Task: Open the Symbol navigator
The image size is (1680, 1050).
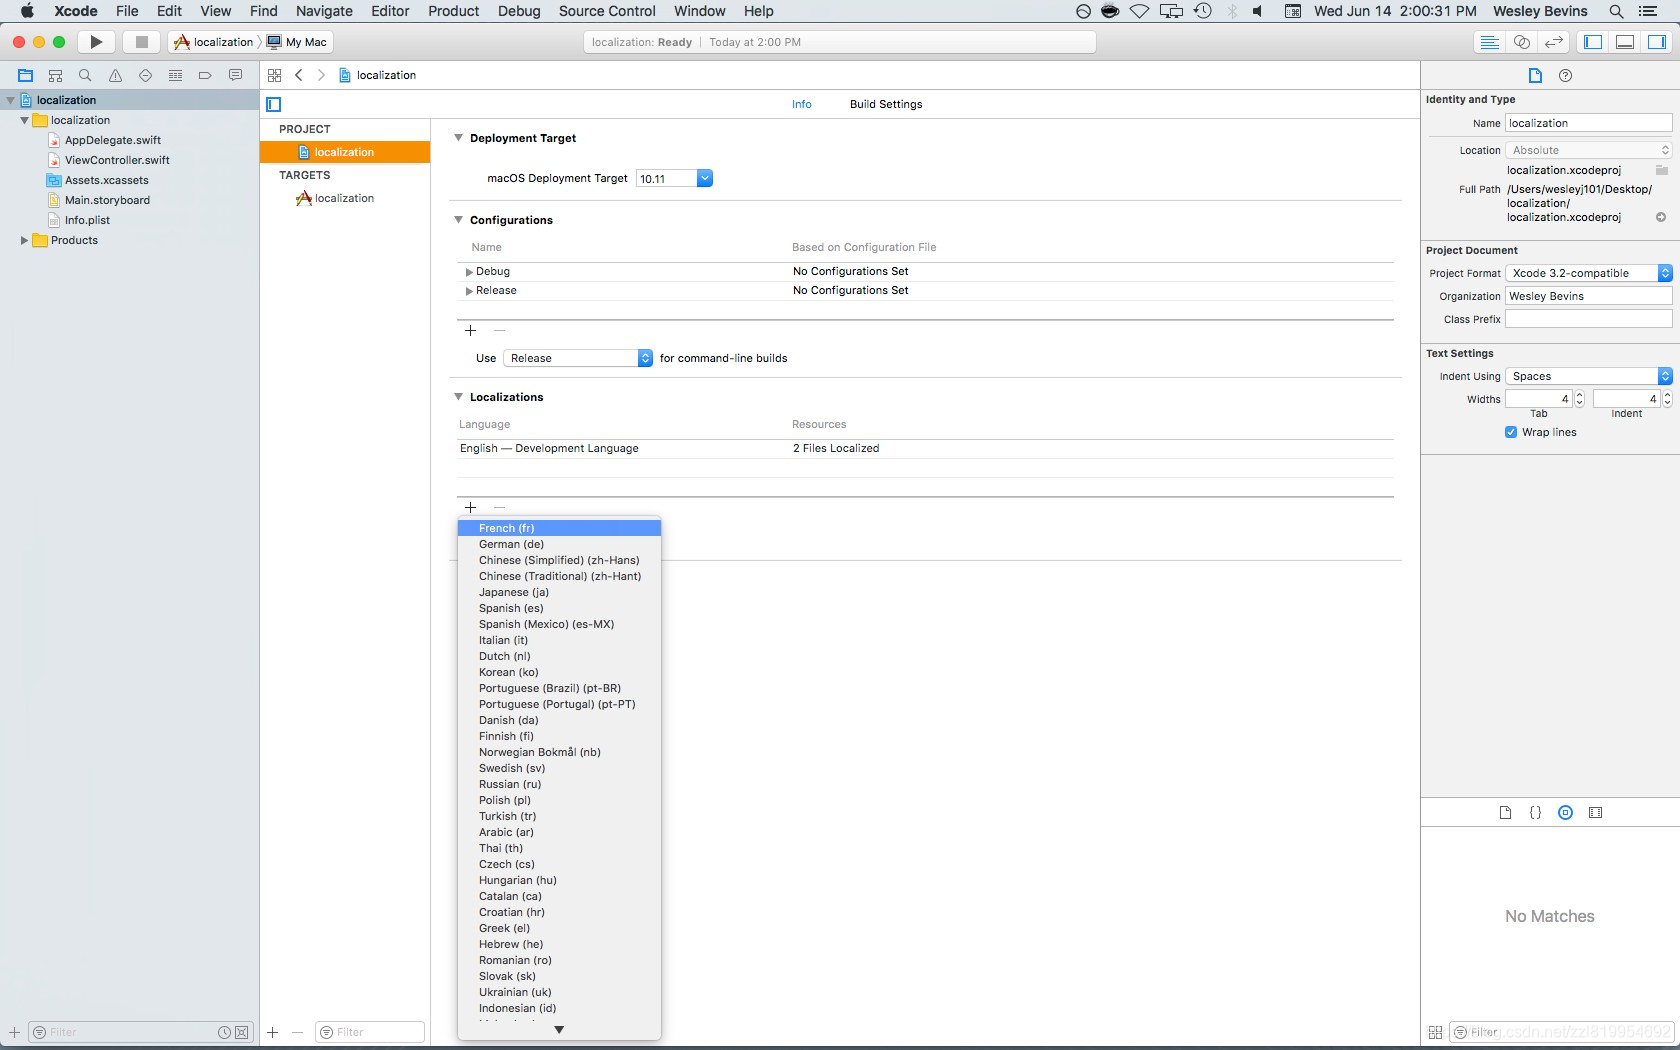Action: 56,75
